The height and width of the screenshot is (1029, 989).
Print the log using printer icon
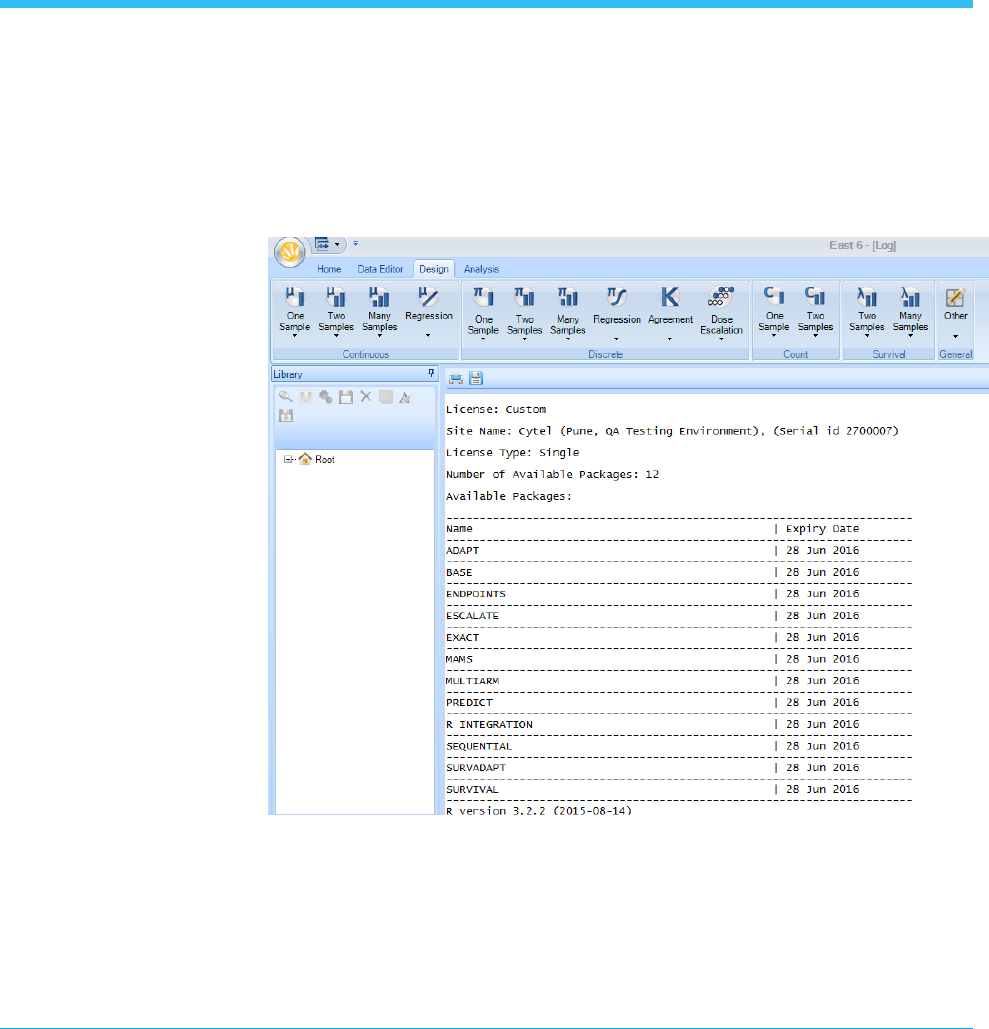pyautogui.click(x=455, y=378)
